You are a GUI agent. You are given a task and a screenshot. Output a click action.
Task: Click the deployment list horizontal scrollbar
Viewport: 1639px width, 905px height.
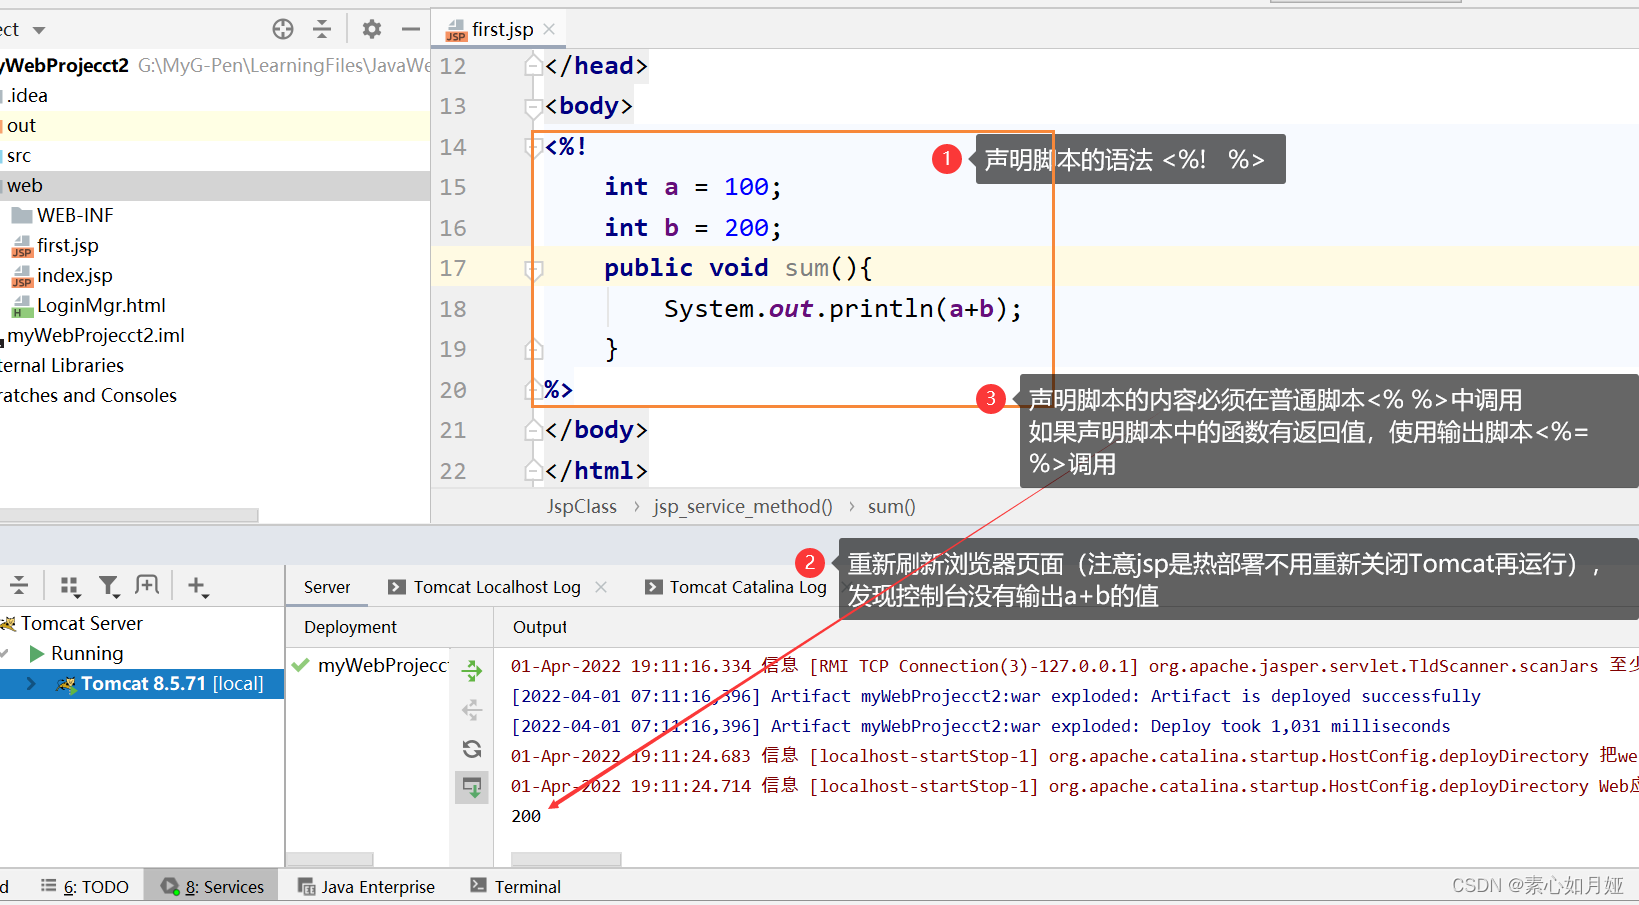pos(330,859)
